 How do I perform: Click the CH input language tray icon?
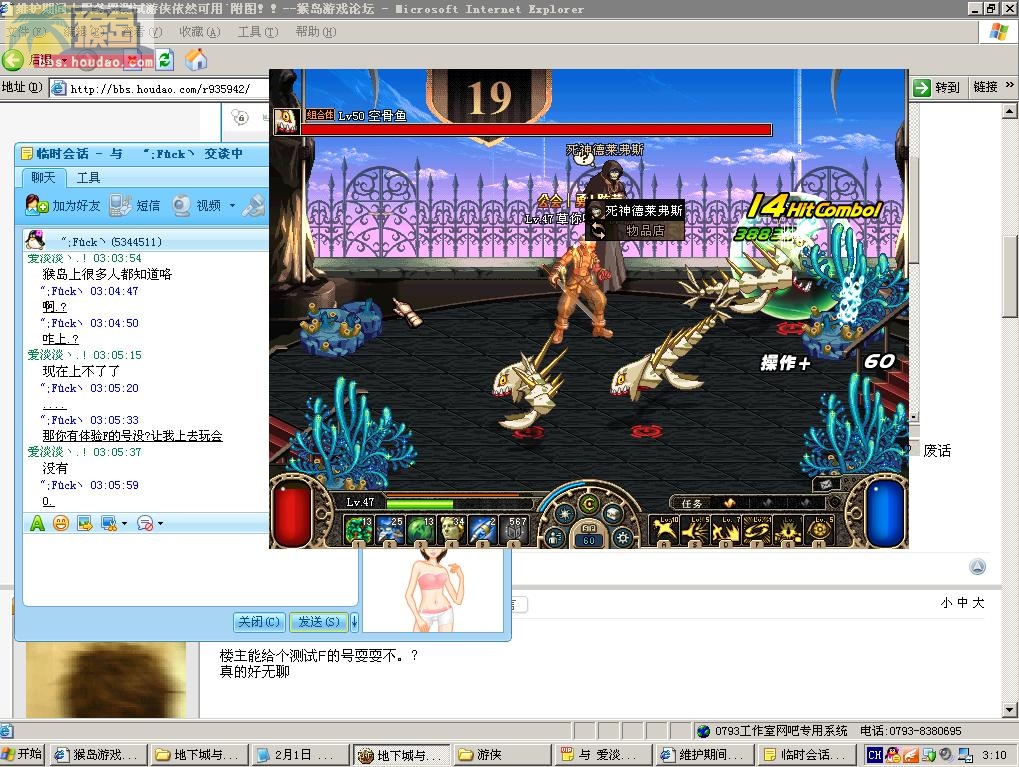pos(875,755)
